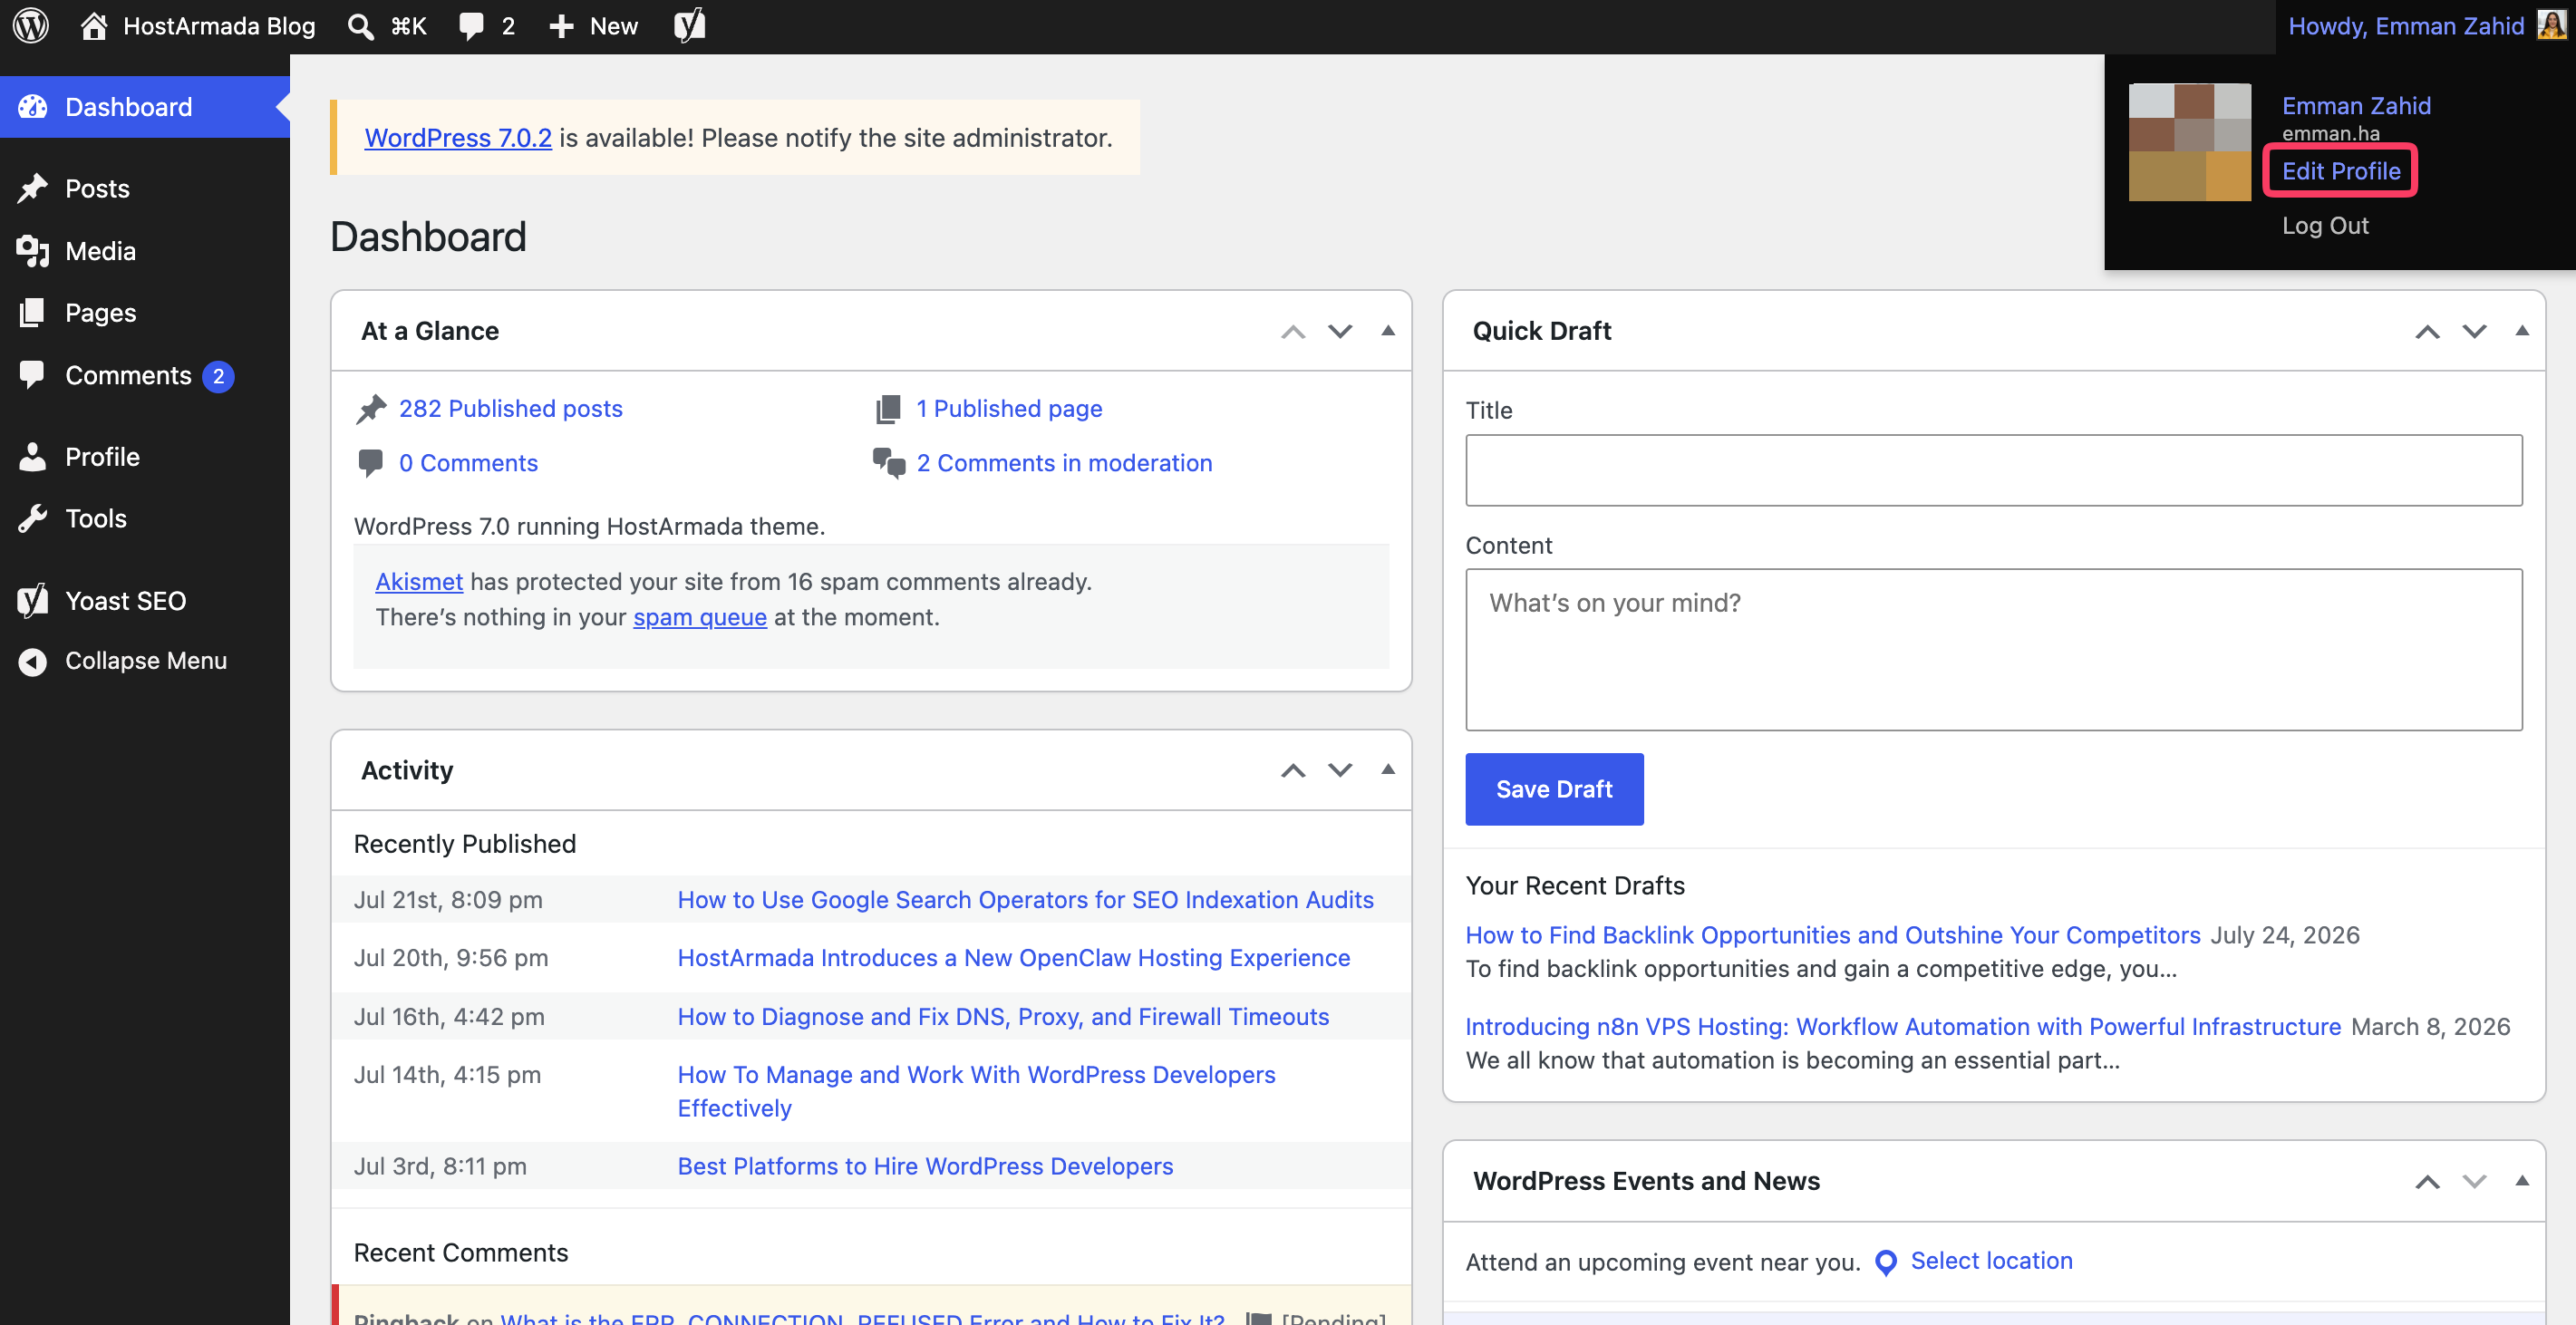Click the location pin icon beside Select location

(x=1886, y=1262)
